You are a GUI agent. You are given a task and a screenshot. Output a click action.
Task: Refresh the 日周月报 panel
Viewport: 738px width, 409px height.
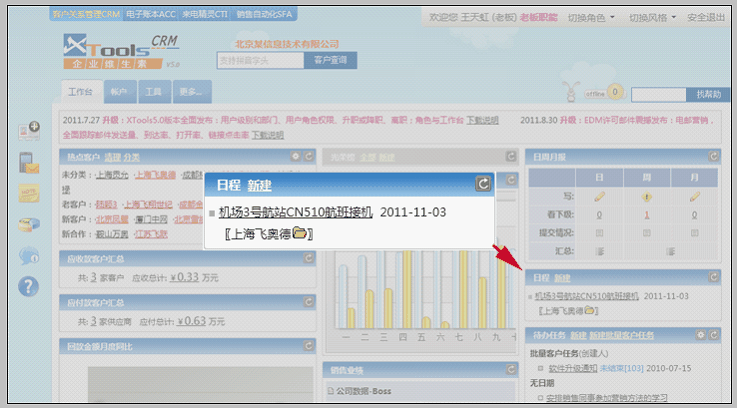point(713,156)
